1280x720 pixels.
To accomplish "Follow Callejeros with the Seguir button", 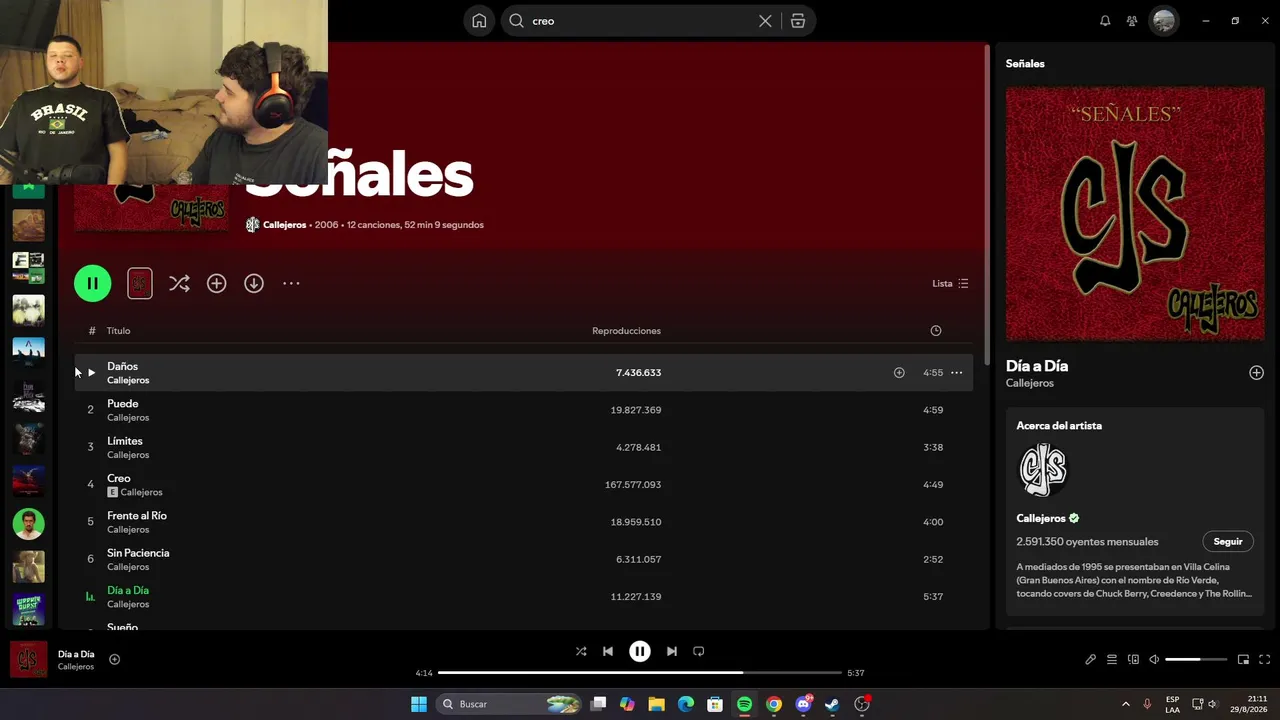I will click(x=1228, y=542).
